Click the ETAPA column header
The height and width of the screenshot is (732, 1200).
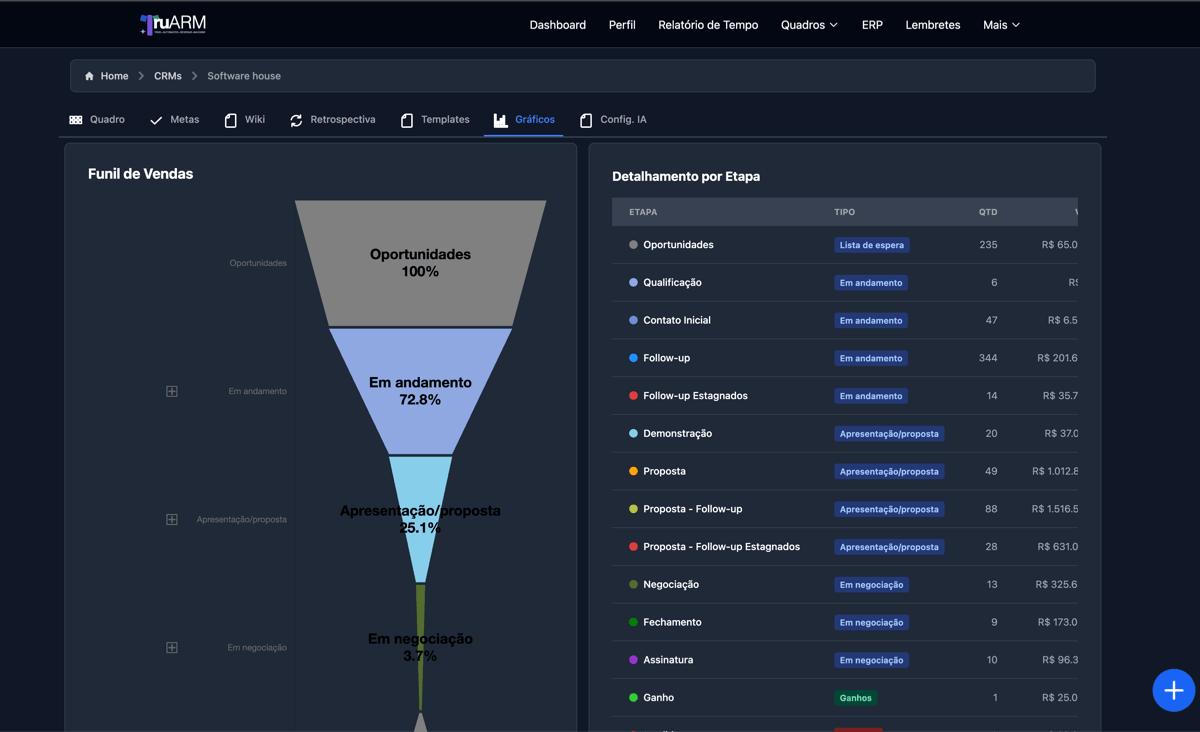point(643,212)
